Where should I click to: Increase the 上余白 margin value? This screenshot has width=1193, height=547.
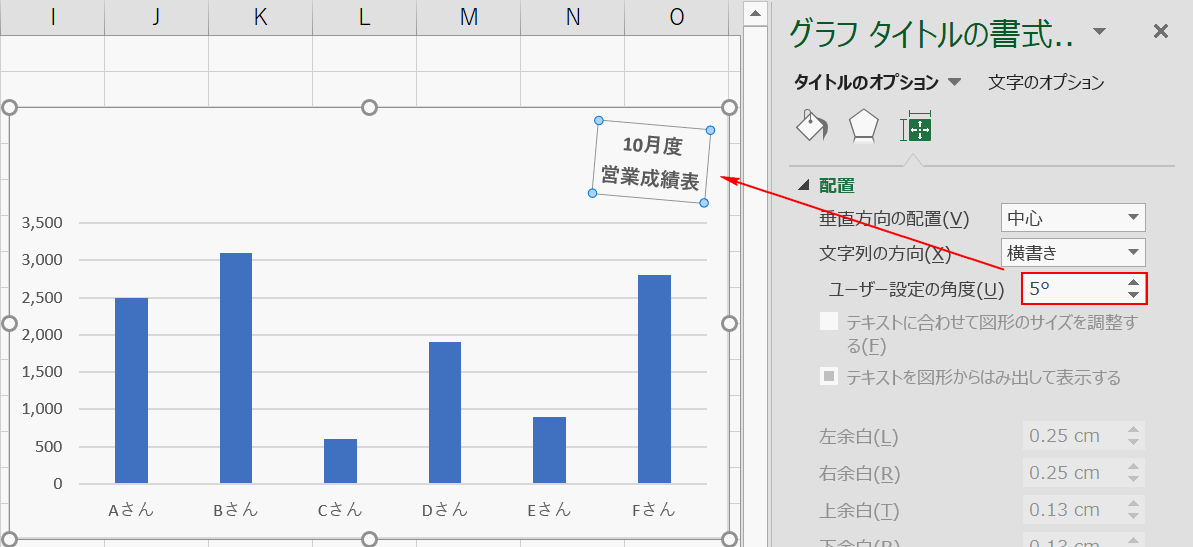[1134, 504]
